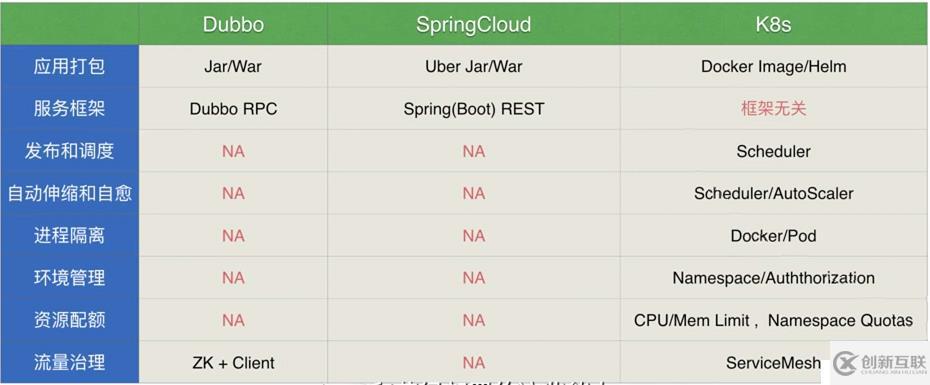Viewport: 930px width, 385px height.
Task: Select the SpringCloud column header
Action: click(x=473, y=24)
